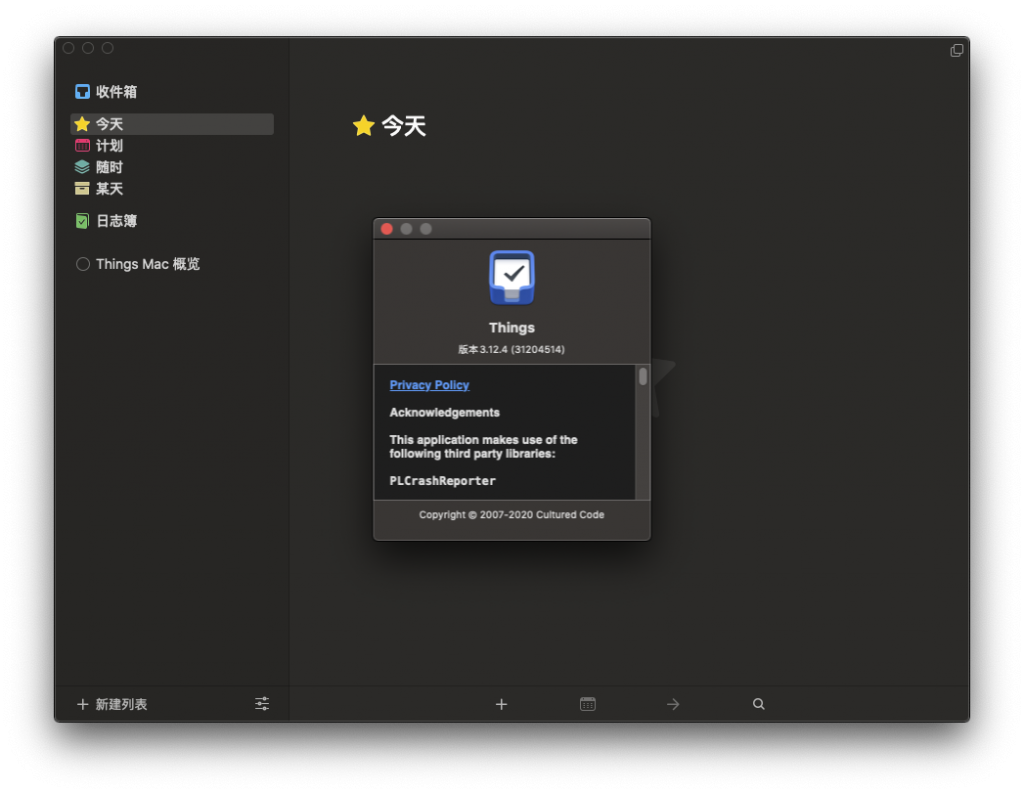Click the blue inbox icon
1024x794 pixels.
coord(82,91)
